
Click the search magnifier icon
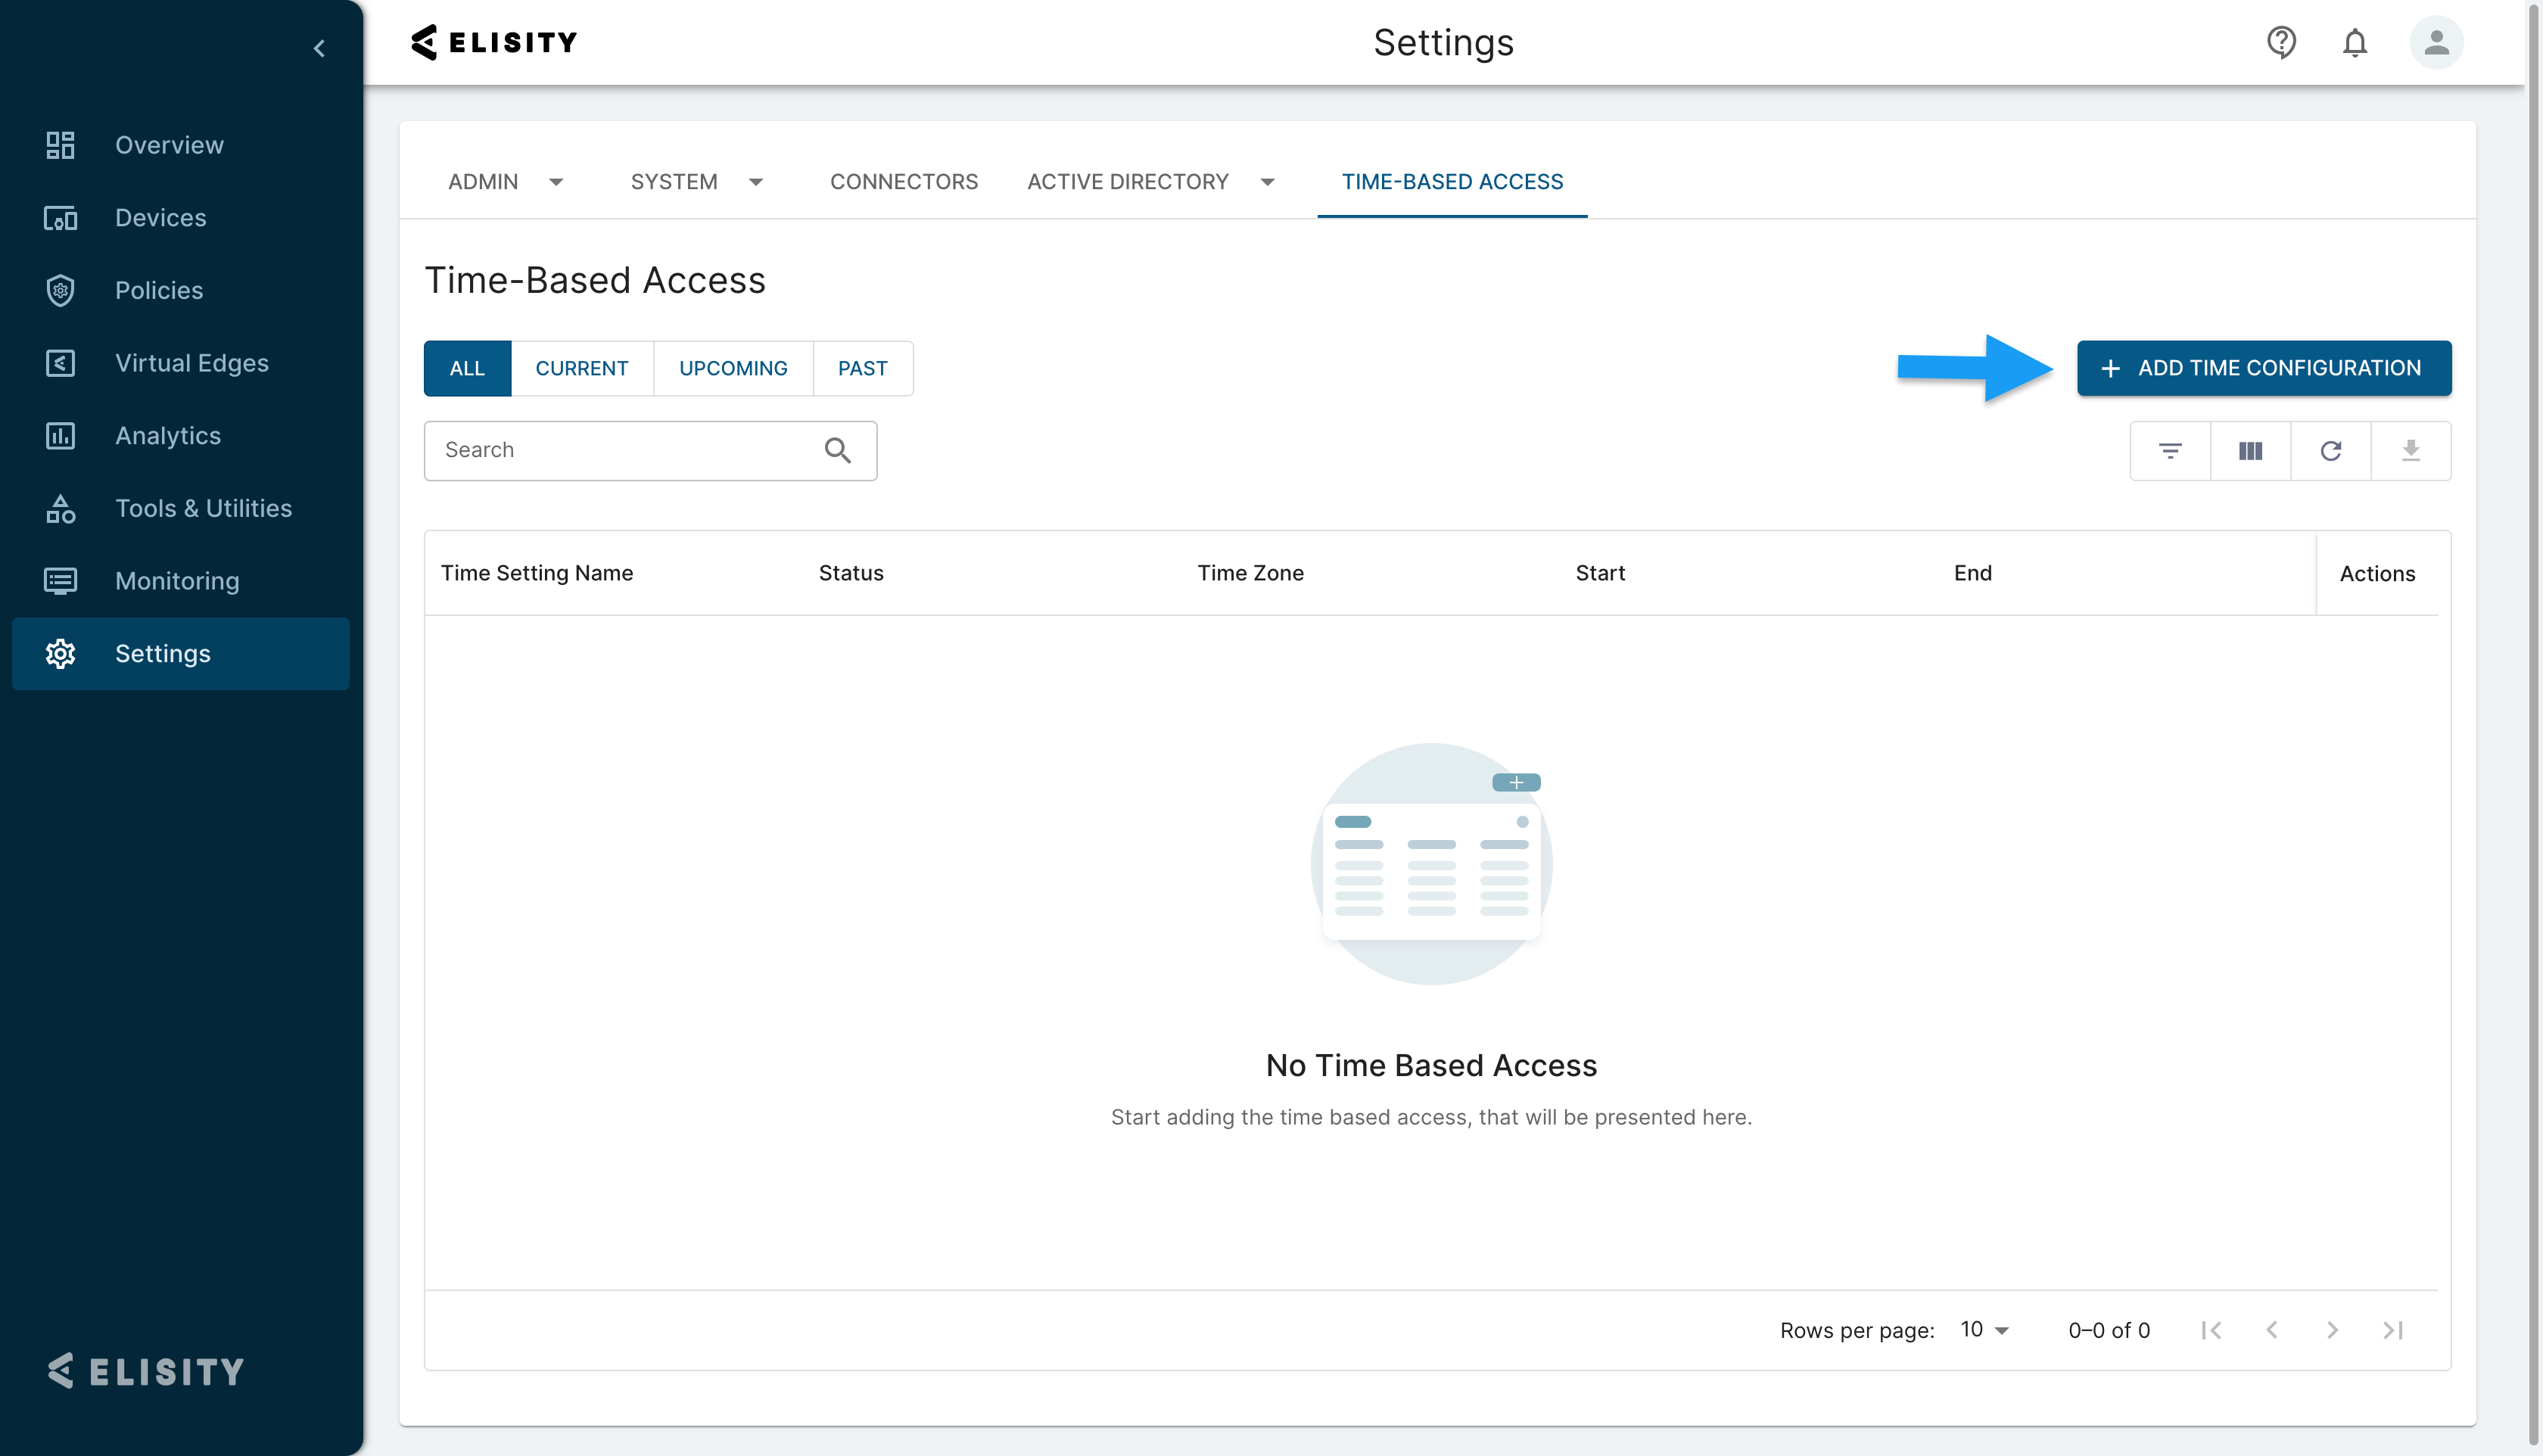(x=837, y=451)
